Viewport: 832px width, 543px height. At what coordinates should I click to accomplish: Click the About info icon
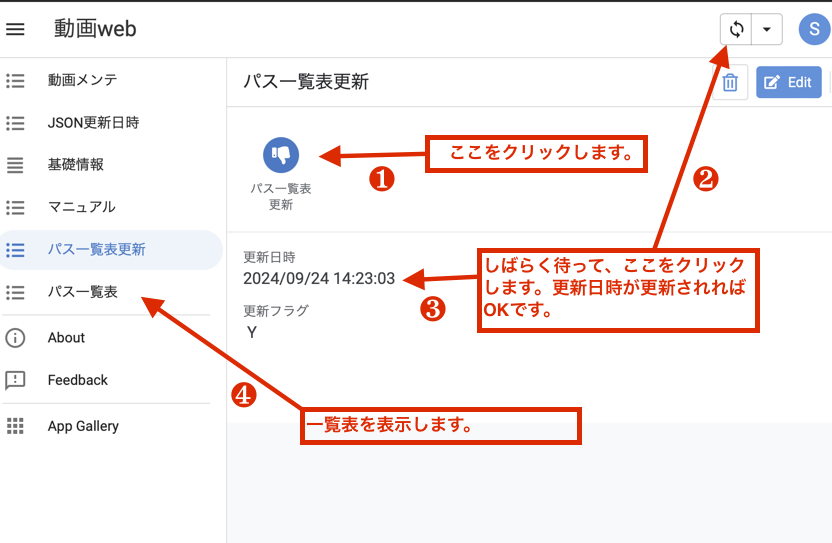(x=15, y=337)
